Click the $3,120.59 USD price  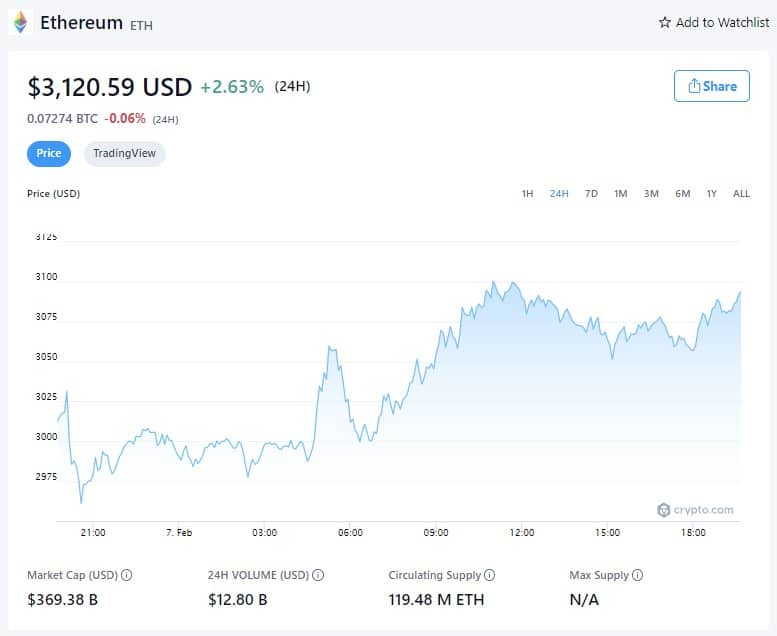110,87
